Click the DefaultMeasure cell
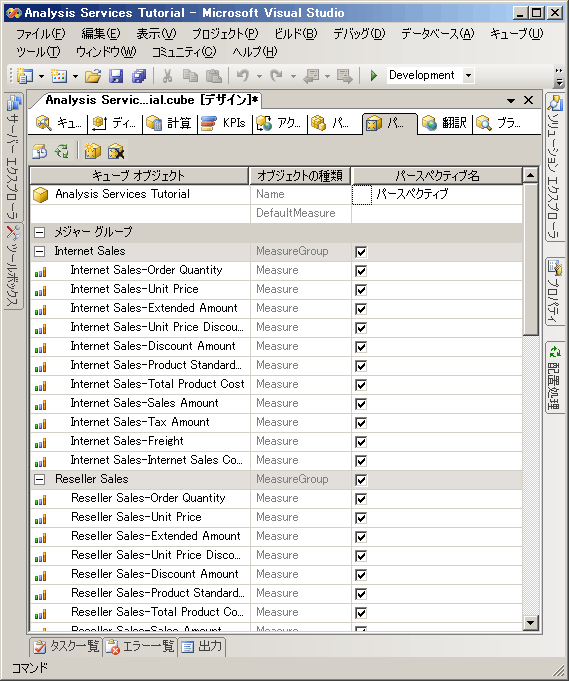This screenshot has width=569, height=681. 301,213
